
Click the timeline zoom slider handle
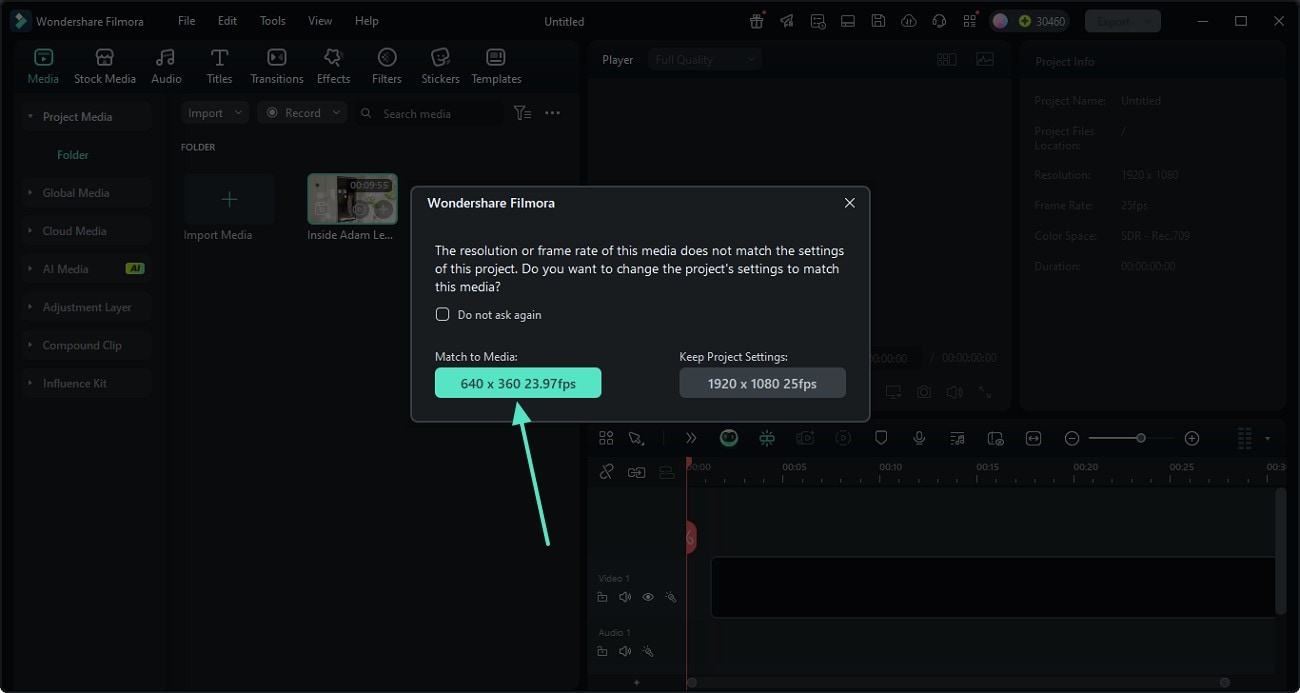click(1141, 438)
